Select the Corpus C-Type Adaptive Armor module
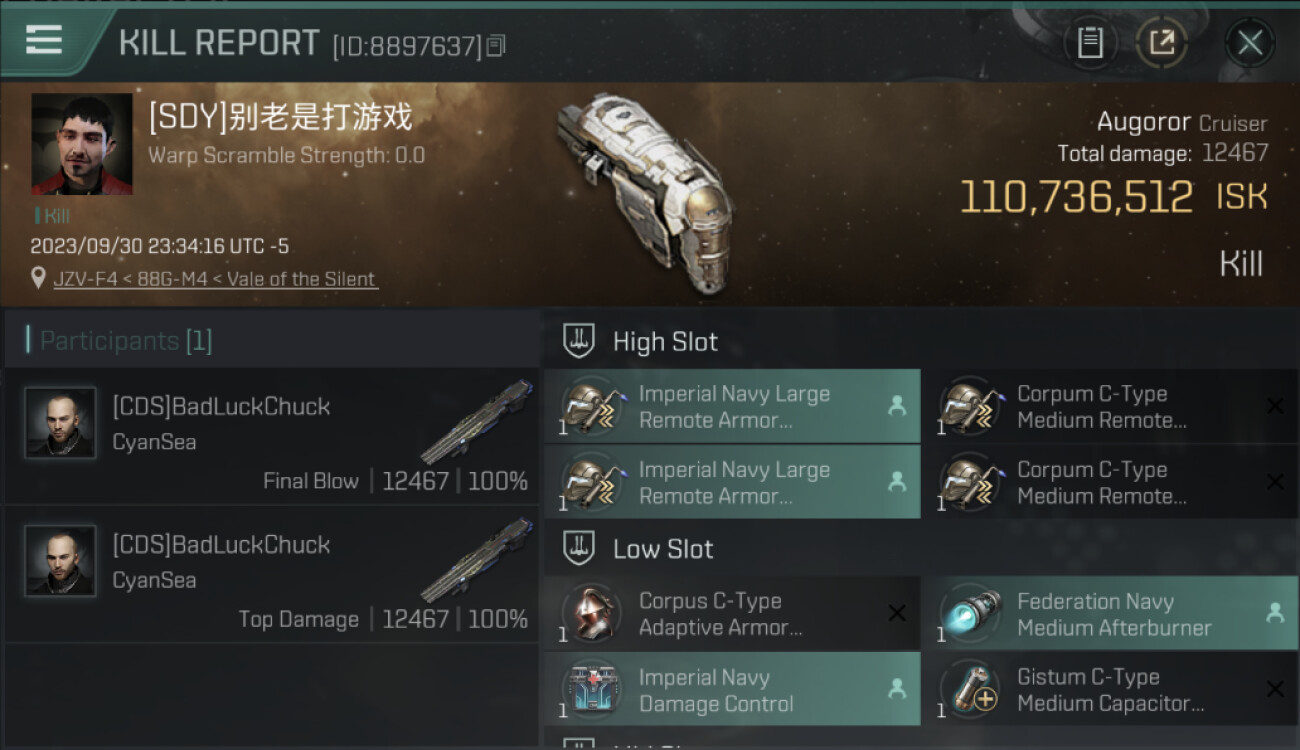The height and width of the screenshot is (750, 1300). [732, 614]
